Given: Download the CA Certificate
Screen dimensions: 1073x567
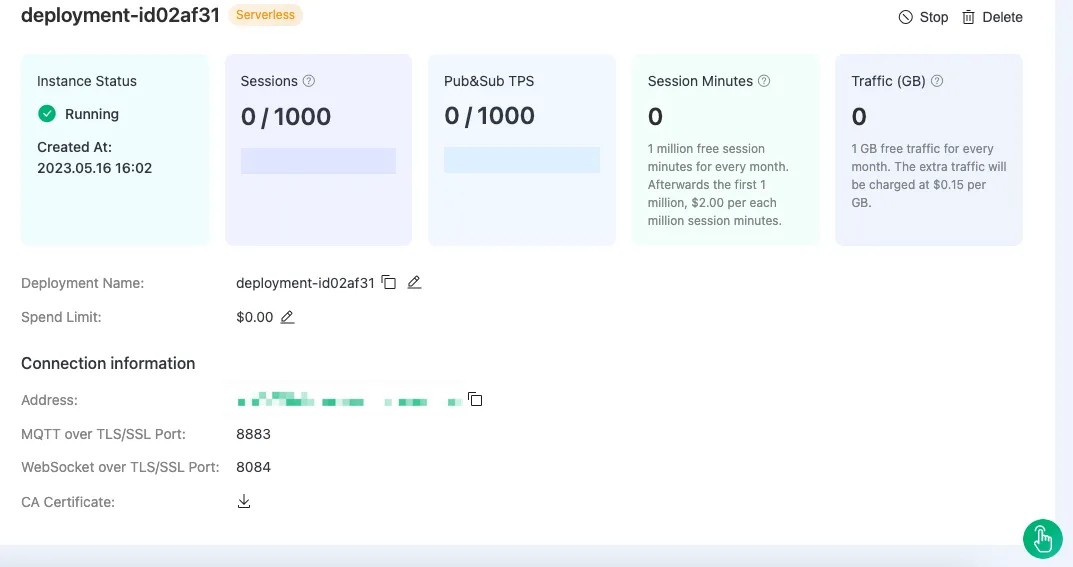Looking at the screenshot, I should (243, 501).
